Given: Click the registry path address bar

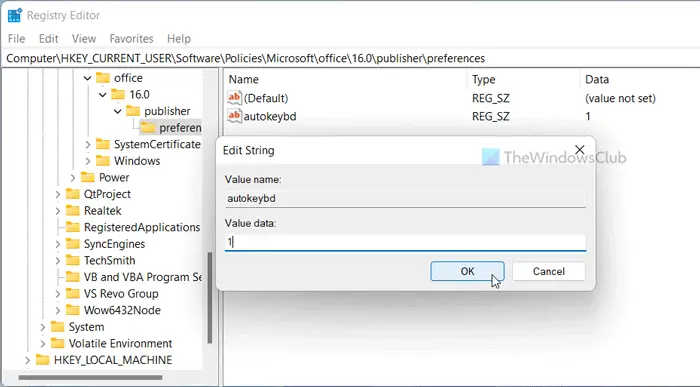Looking at the screenshot, I should [350, 58].
